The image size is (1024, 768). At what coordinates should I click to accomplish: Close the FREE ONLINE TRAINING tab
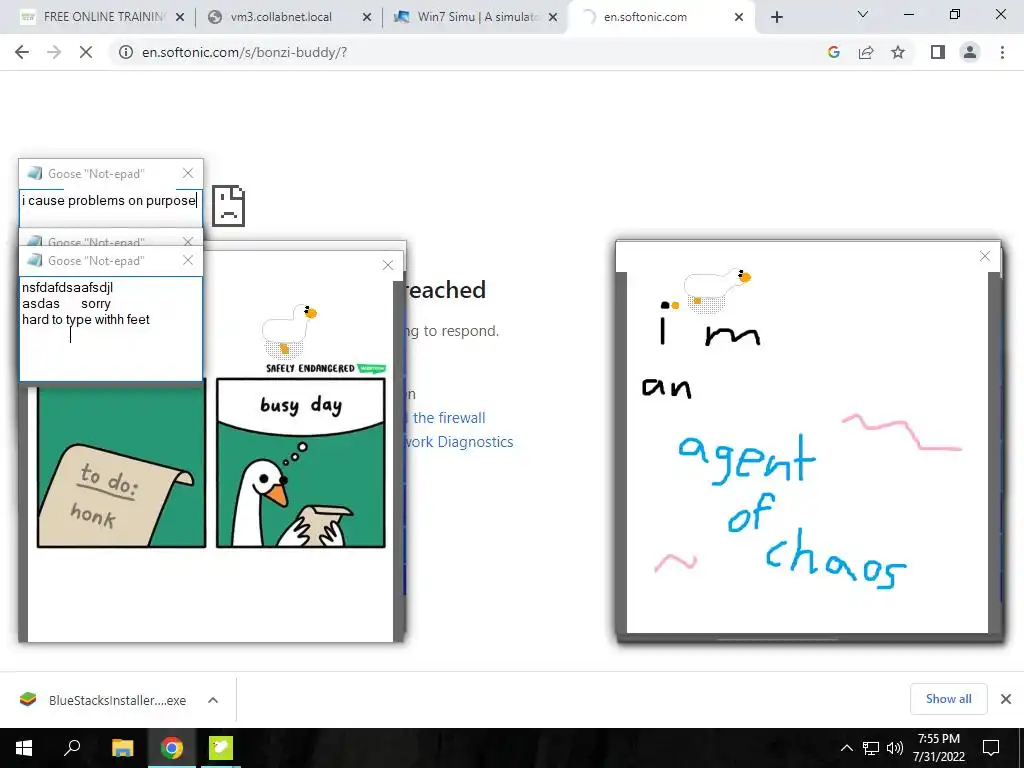(x=180, y=17)
